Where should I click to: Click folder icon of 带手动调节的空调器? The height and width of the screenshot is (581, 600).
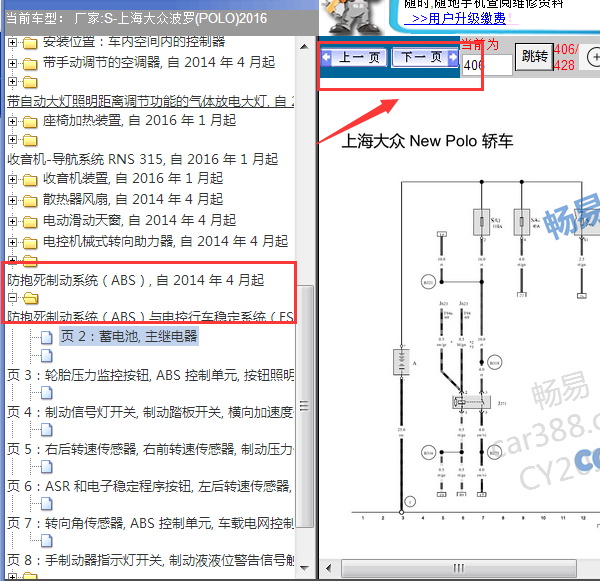[x=30, y=64]
